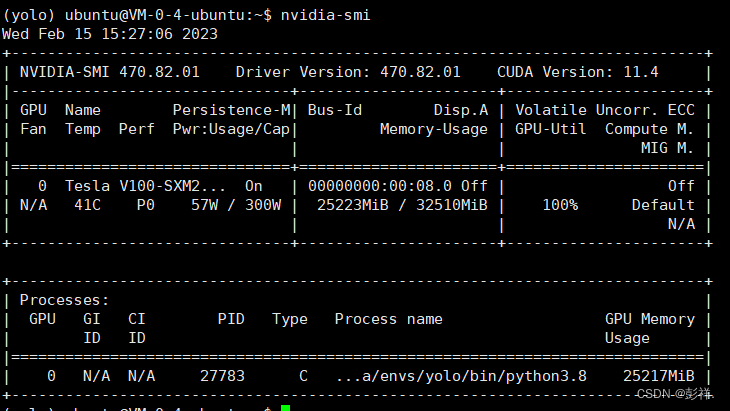Click the 'nvidia-smi' command text
Screen dimensions: 730x411
325,15
